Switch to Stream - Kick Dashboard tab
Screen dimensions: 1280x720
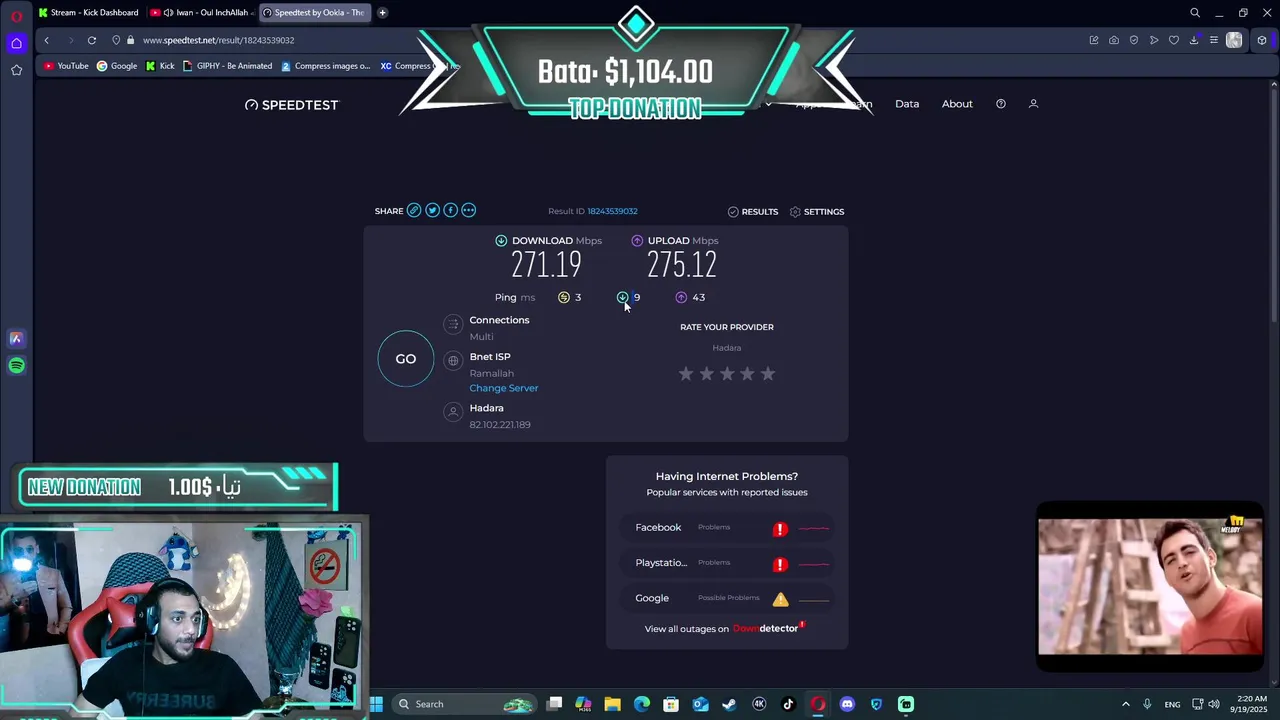point(89,13)
